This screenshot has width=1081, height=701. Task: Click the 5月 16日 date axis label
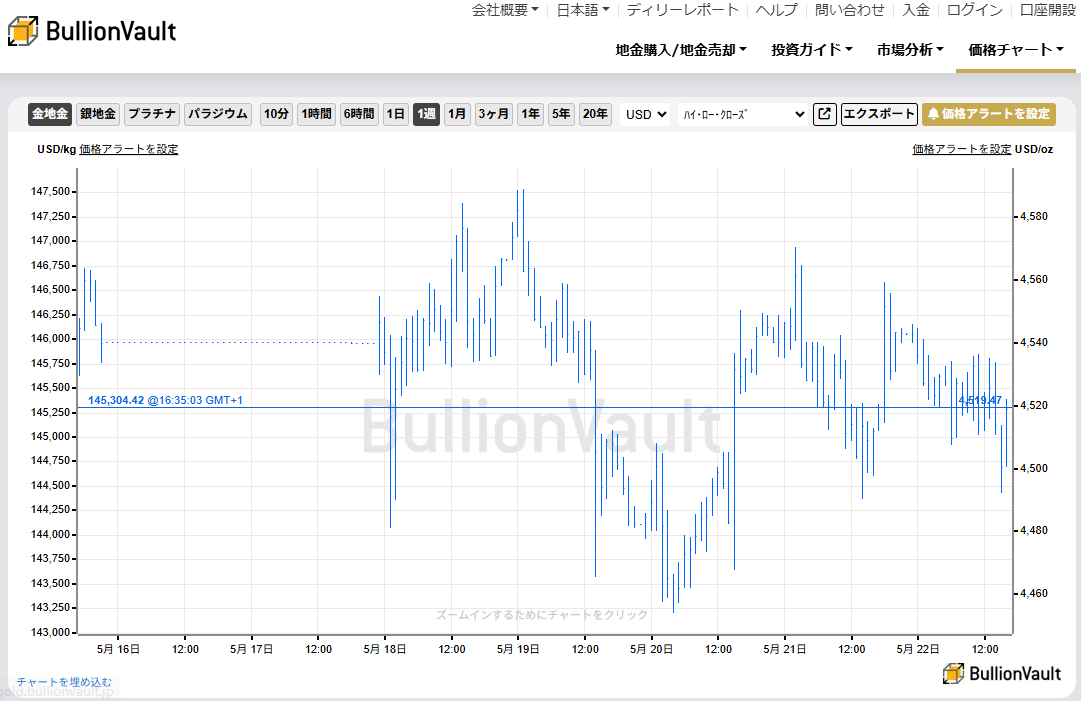[118, 649]
